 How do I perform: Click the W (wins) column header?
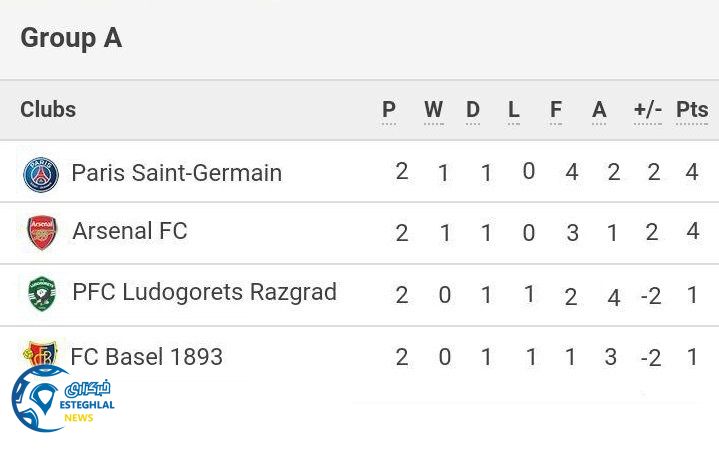click(433, 110)
